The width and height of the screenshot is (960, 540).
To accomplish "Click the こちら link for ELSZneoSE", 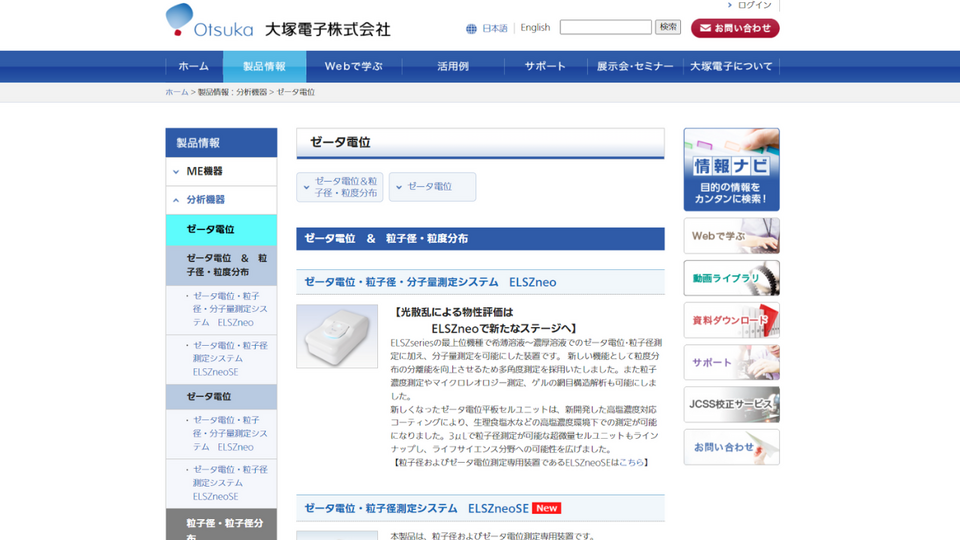I will pyautogui.click(x=631, y=463).
